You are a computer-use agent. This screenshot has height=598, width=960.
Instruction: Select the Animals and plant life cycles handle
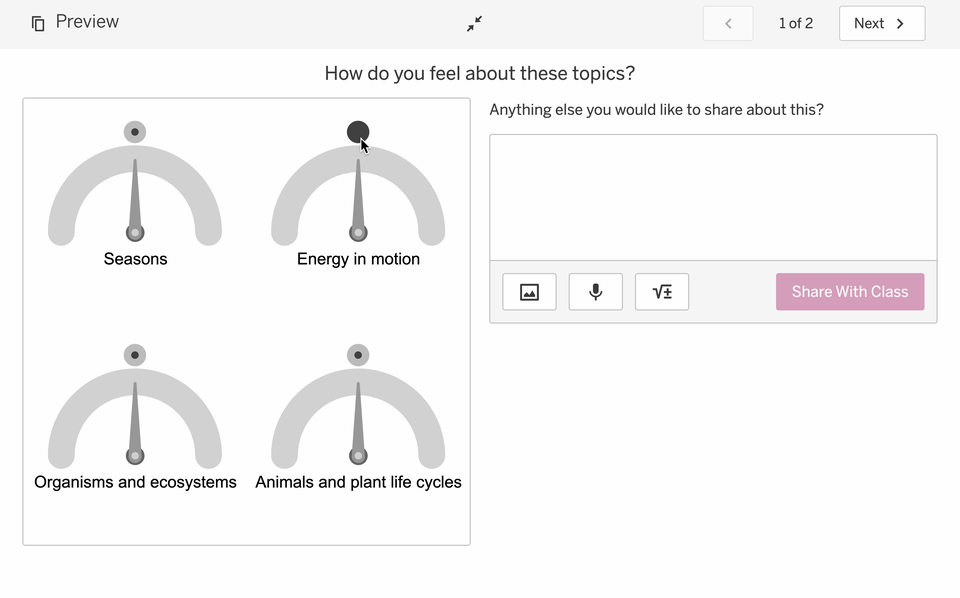coord(358,355)
